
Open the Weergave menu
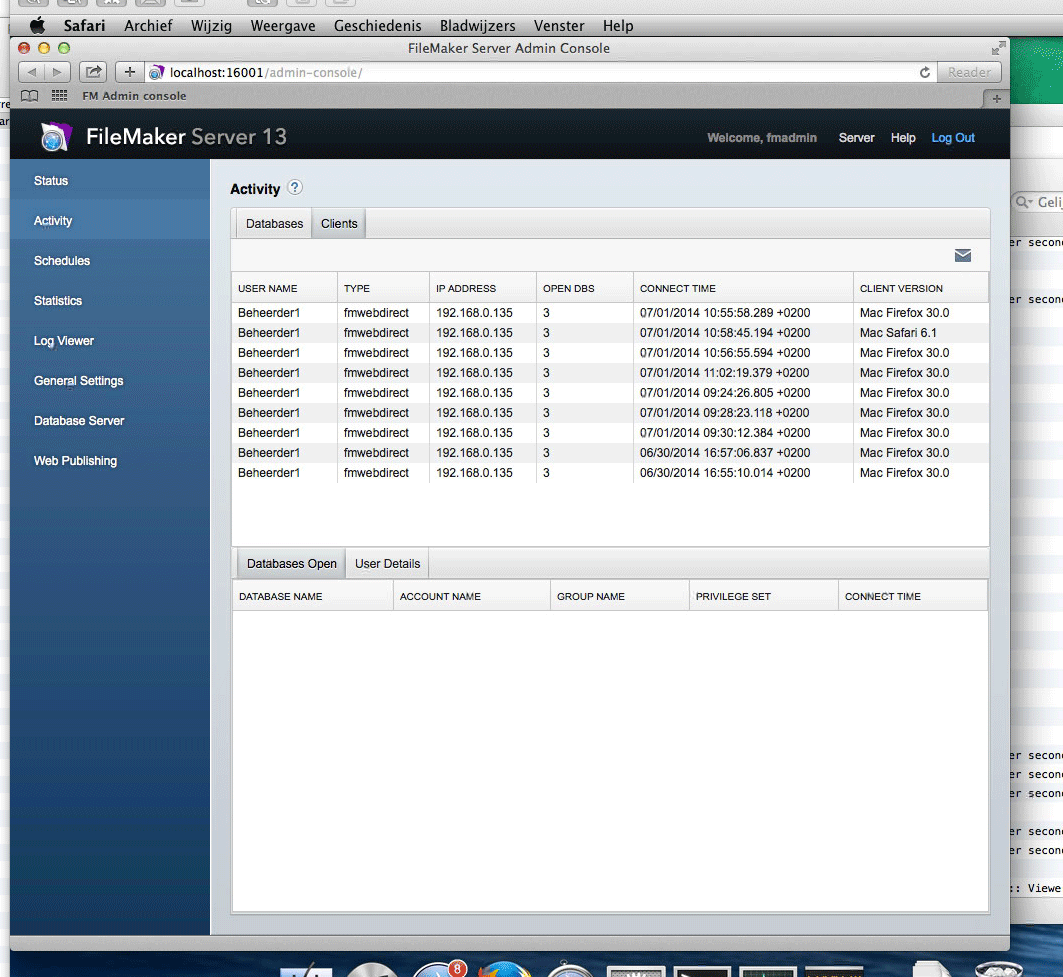click(283, 26)
